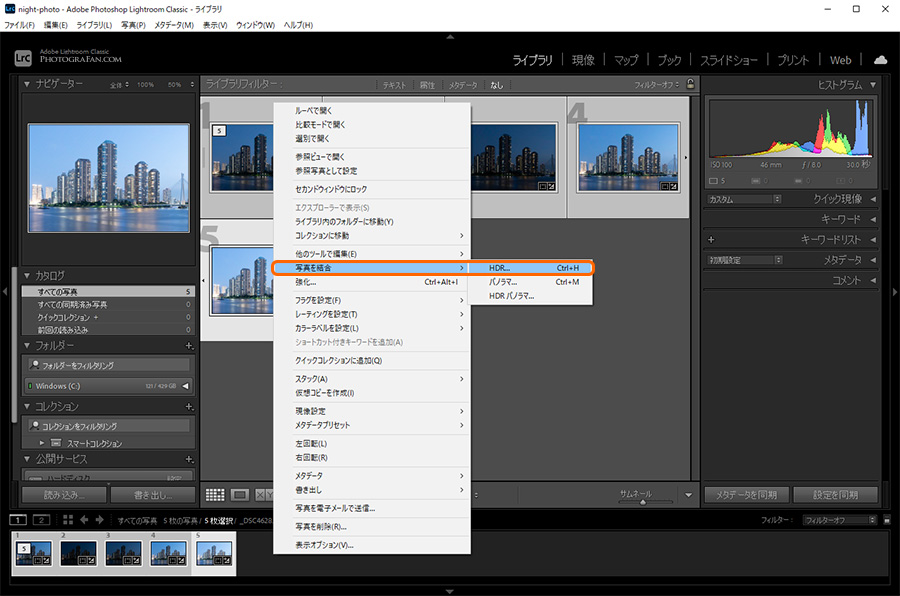Enable the Attribute library filter
This screenshot has width=900, height=596.
point(427,85)
